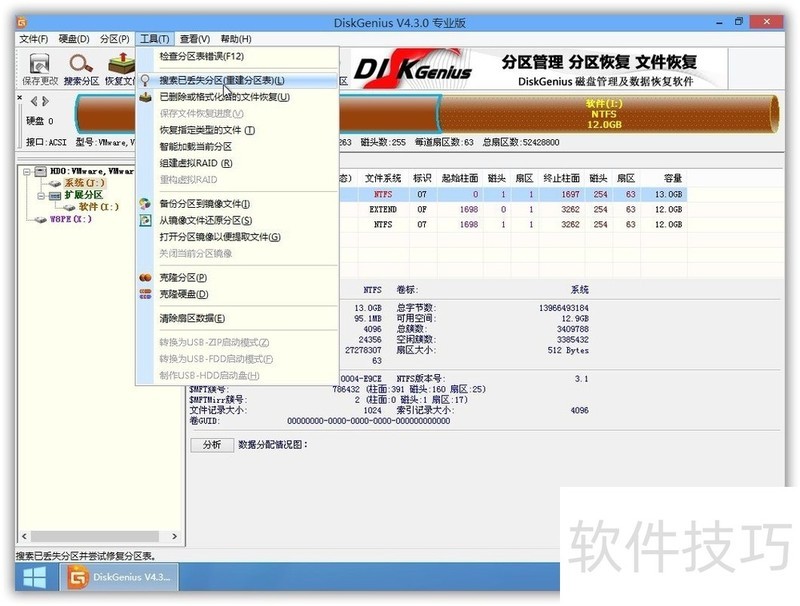This screenshot has width=800, height=606.
Task: Click the restore icon beside 从镜像文件还原分区
Action: [145, 220]
